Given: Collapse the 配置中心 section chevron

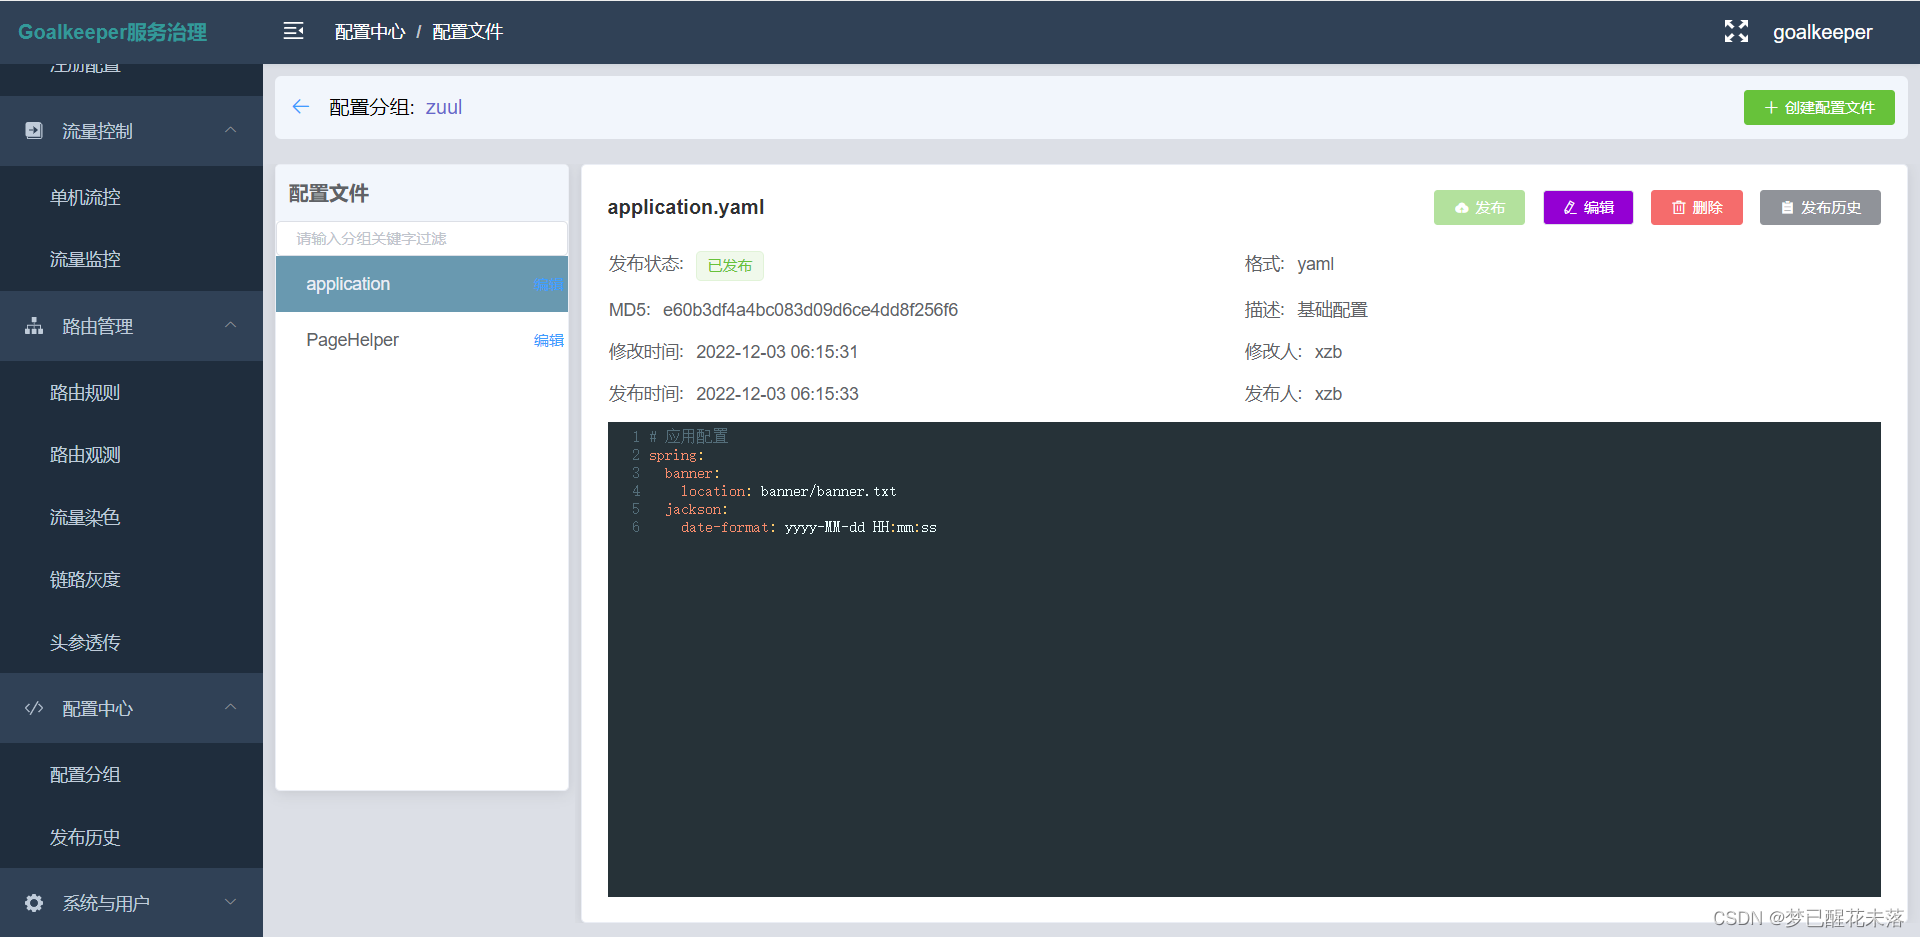Looking at the screenshot, I should (231, 707).
